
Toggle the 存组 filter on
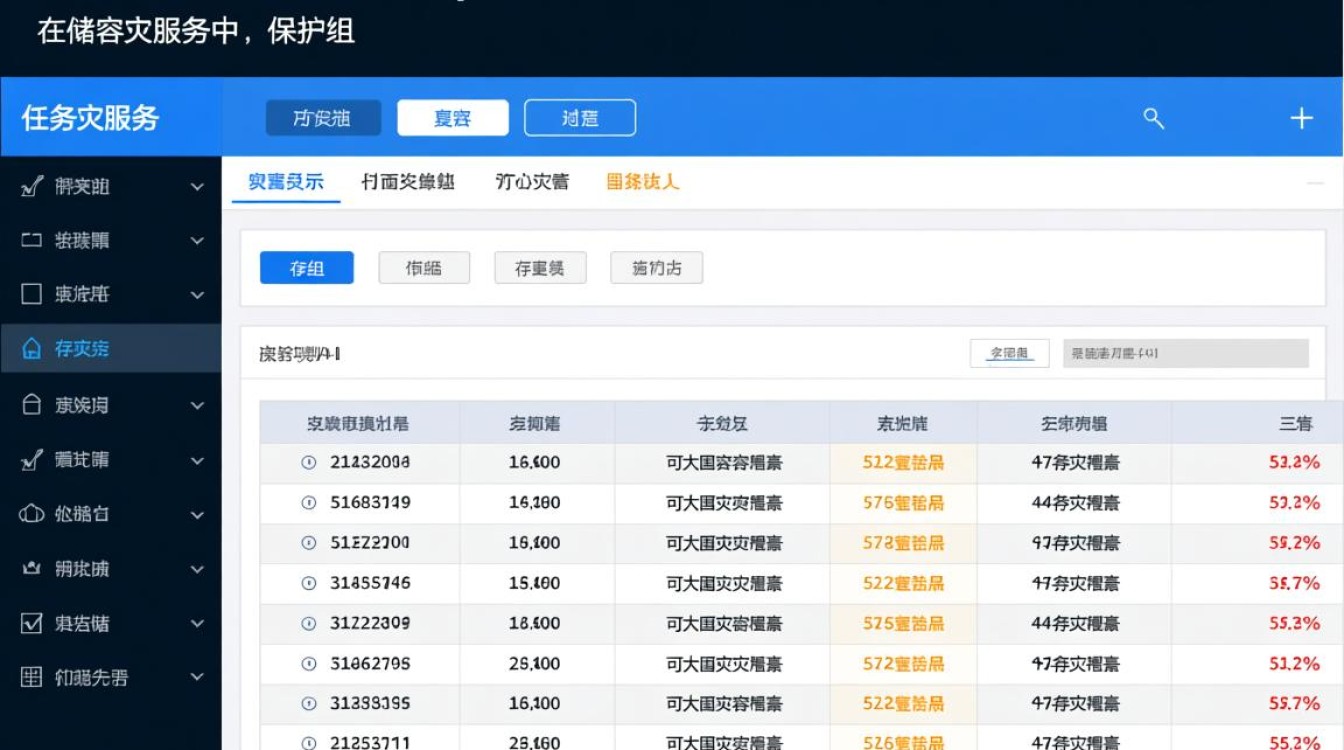pos(306,267)
